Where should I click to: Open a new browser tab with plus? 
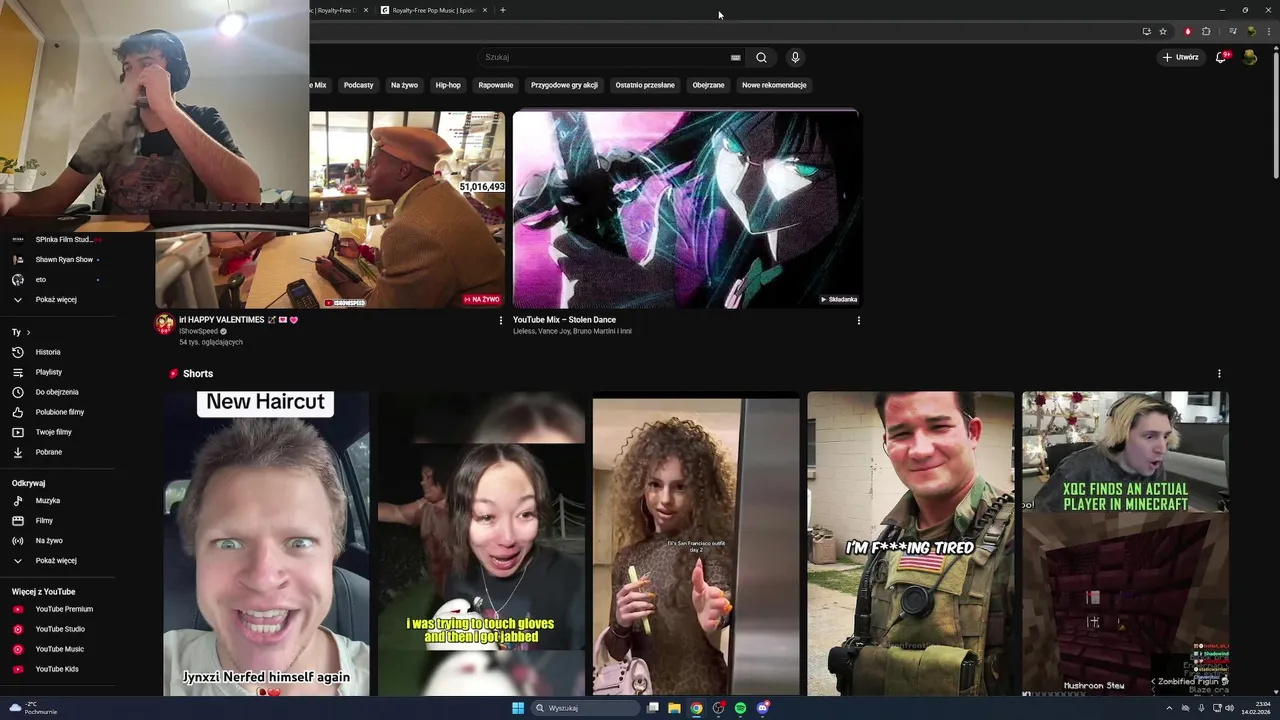[503, 10]
